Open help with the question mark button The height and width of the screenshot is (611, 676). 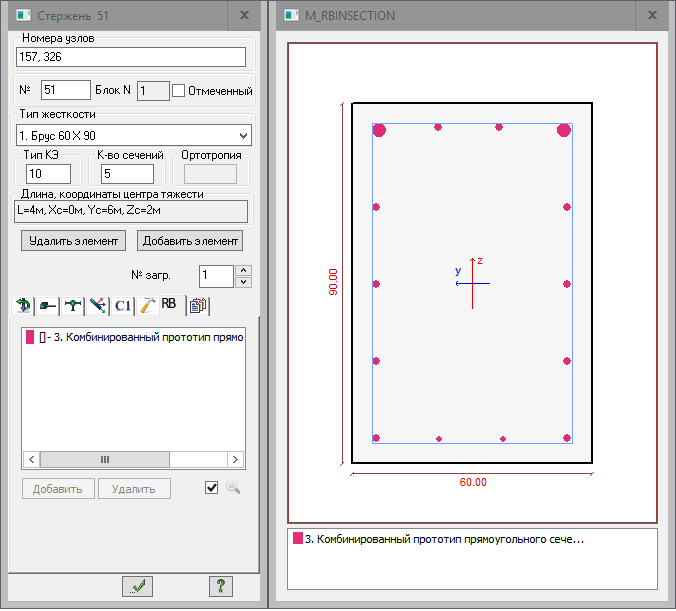click(x=220, y=587)
